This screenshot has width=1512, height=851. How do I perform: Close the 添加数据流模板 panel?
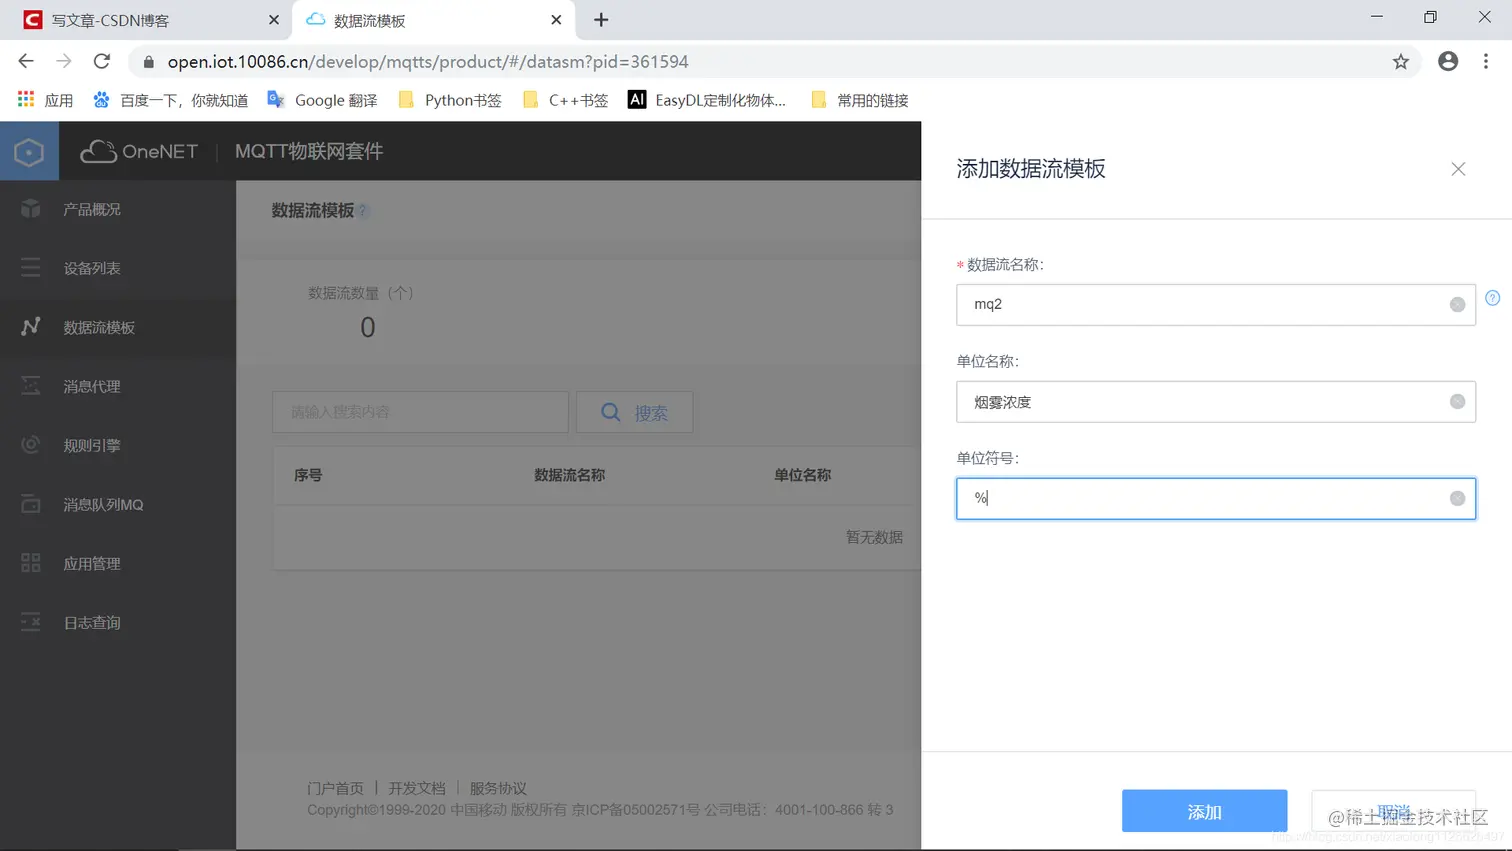coord(1458,169)
